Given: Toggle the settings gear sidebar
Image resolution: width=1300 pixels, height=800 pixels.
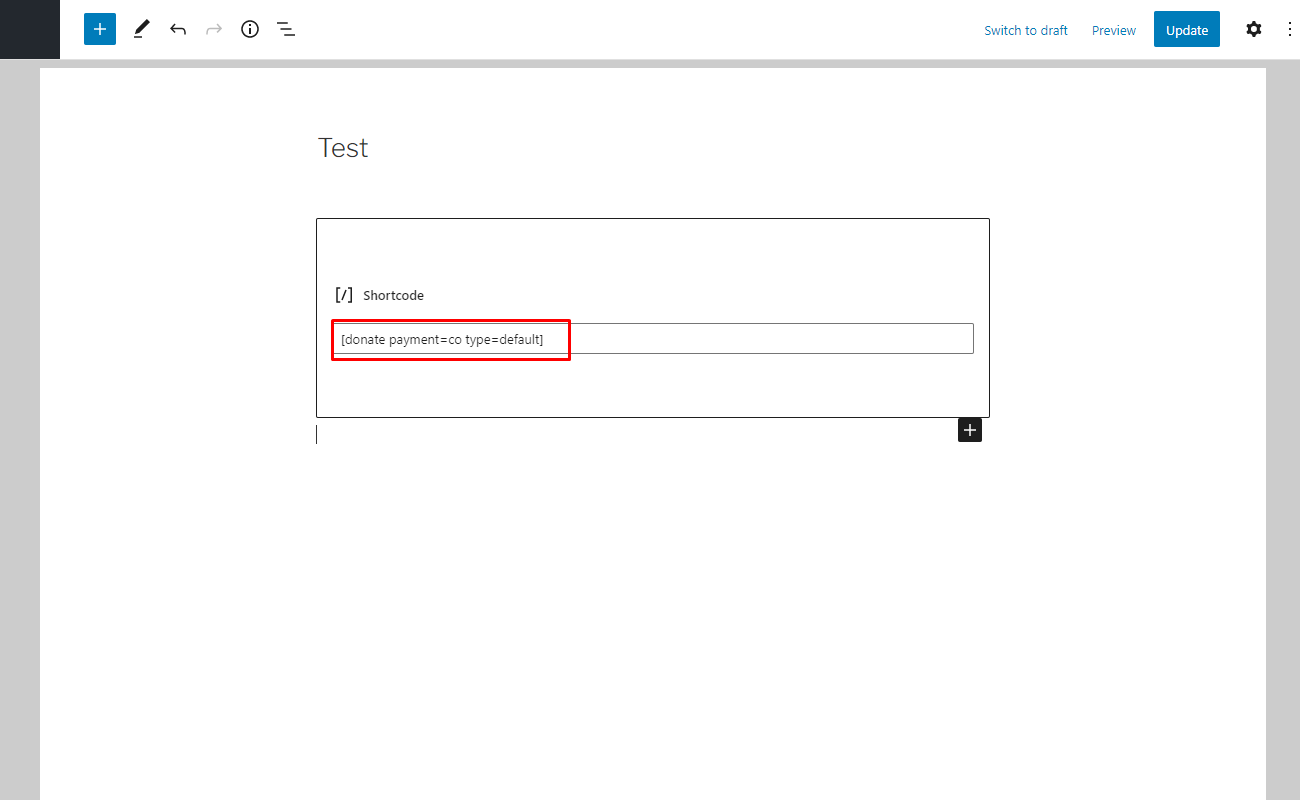Looking at the screenshot, I should [x=1254, y=29].
